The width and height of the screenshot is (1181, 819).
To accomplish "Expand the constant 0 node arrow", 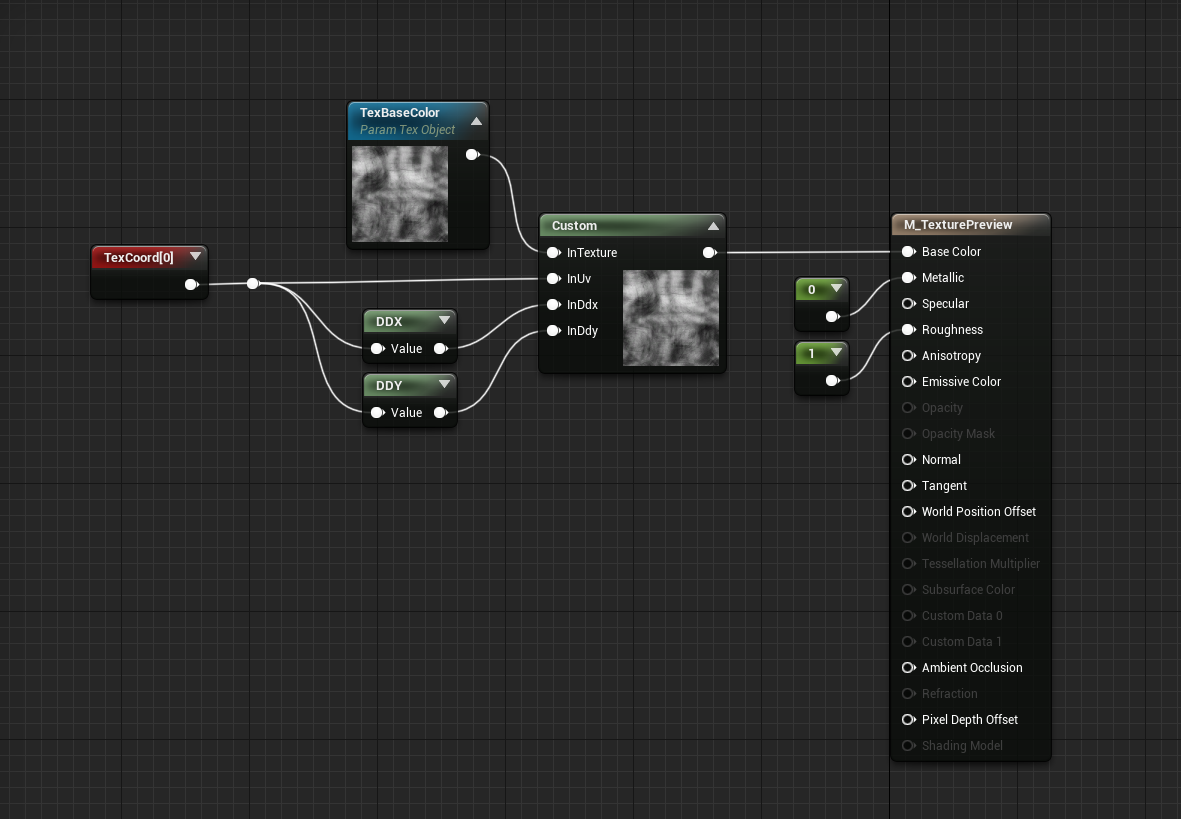I will 836,289.
